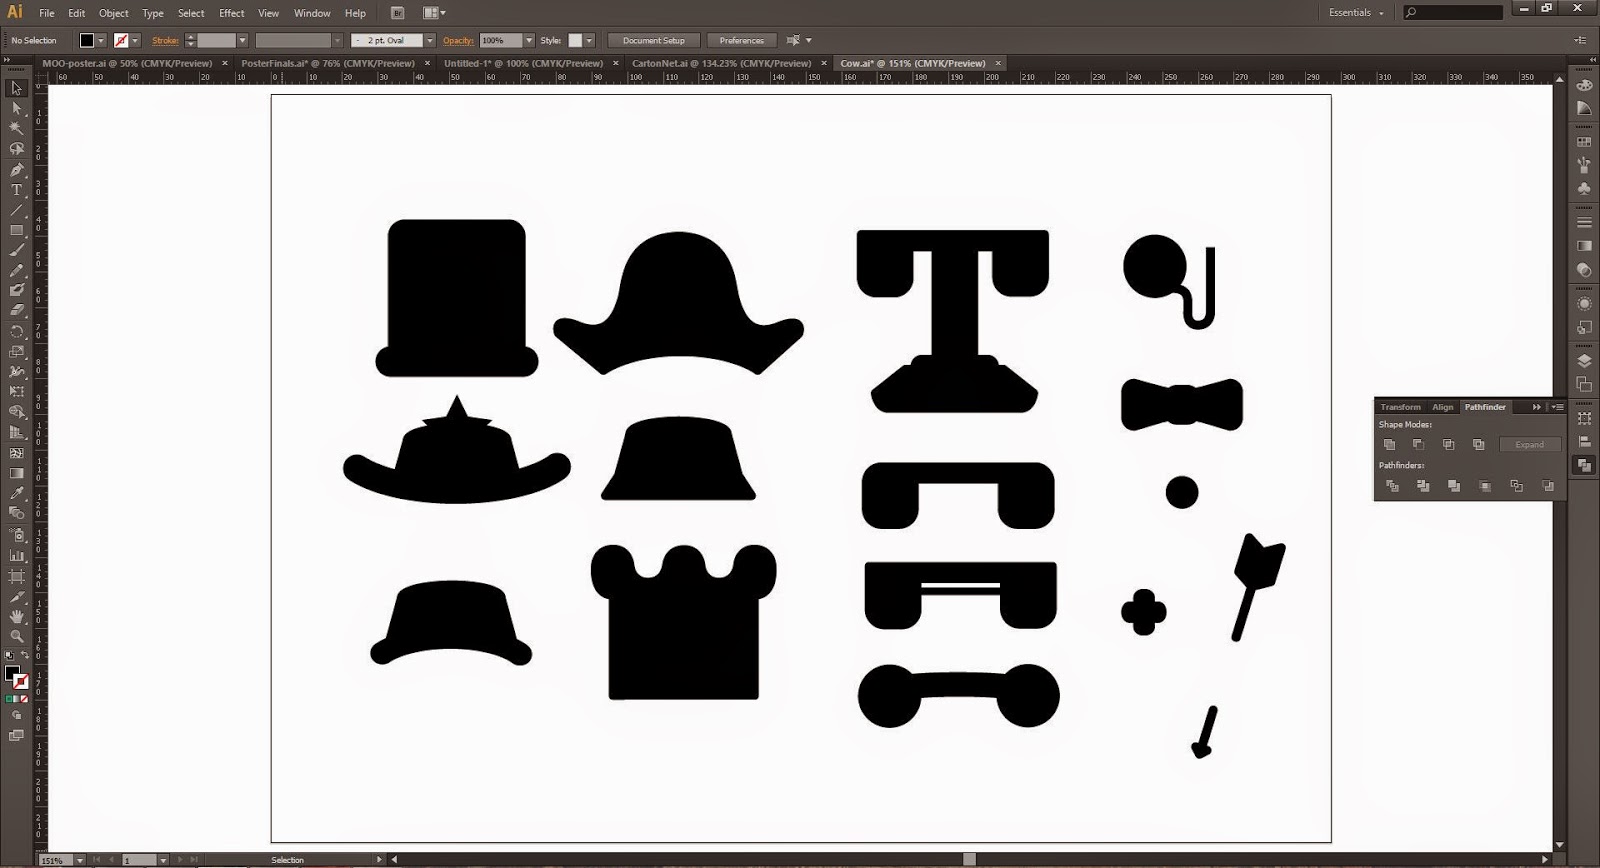Open the stroke weight dropdown
The width and height of the screenshot is (1600, 868).
242,40
